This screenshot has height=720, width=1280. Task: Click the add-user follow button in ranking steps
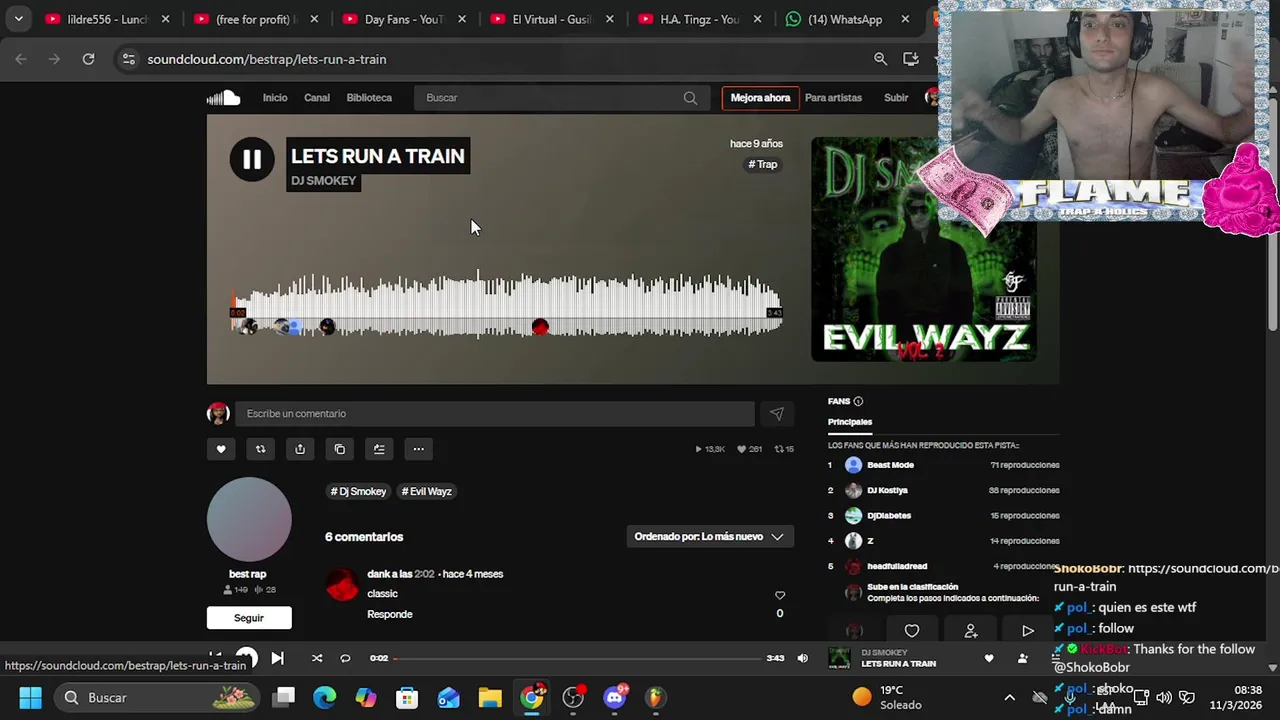pyautogui.click(x=970, y=631)
